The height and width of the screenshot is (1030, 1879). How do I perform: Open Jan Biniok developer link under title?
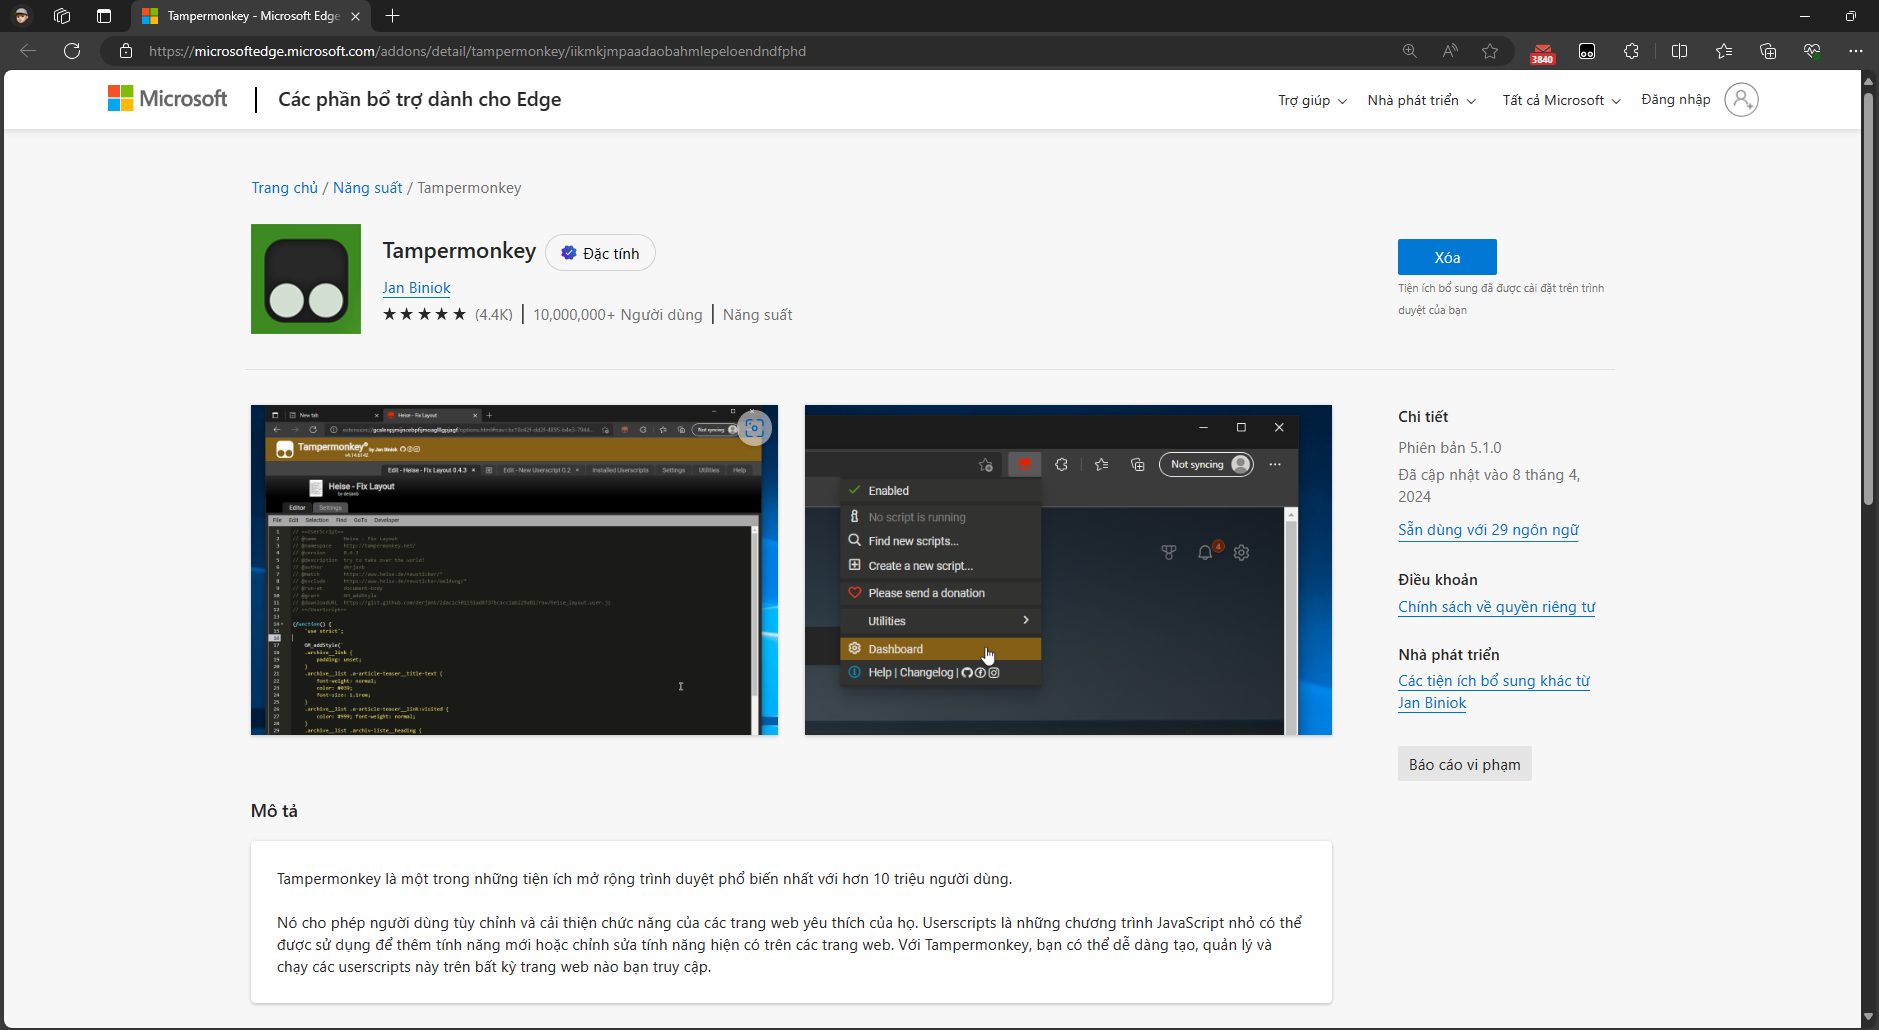(416, 288)
